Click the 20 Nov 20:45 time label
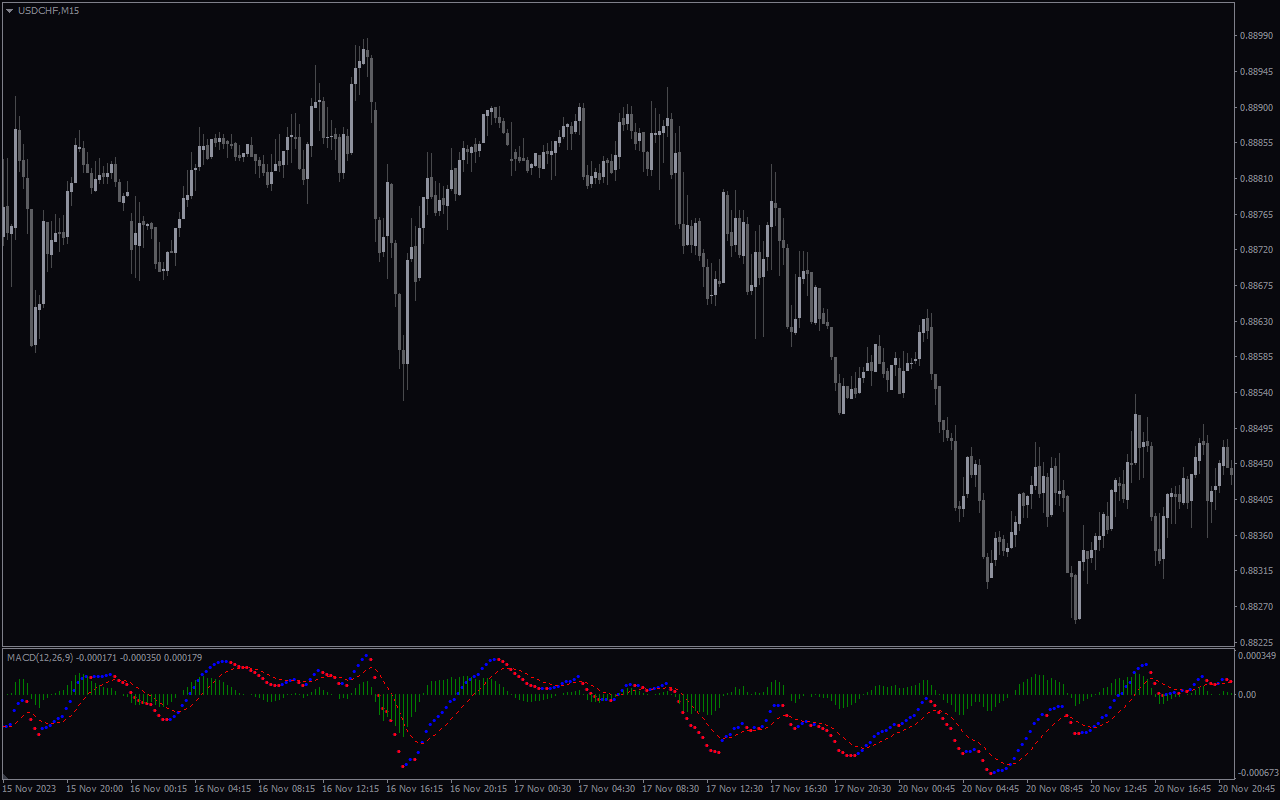Viewport: 1280px width, 800px height. (1247, 789)
